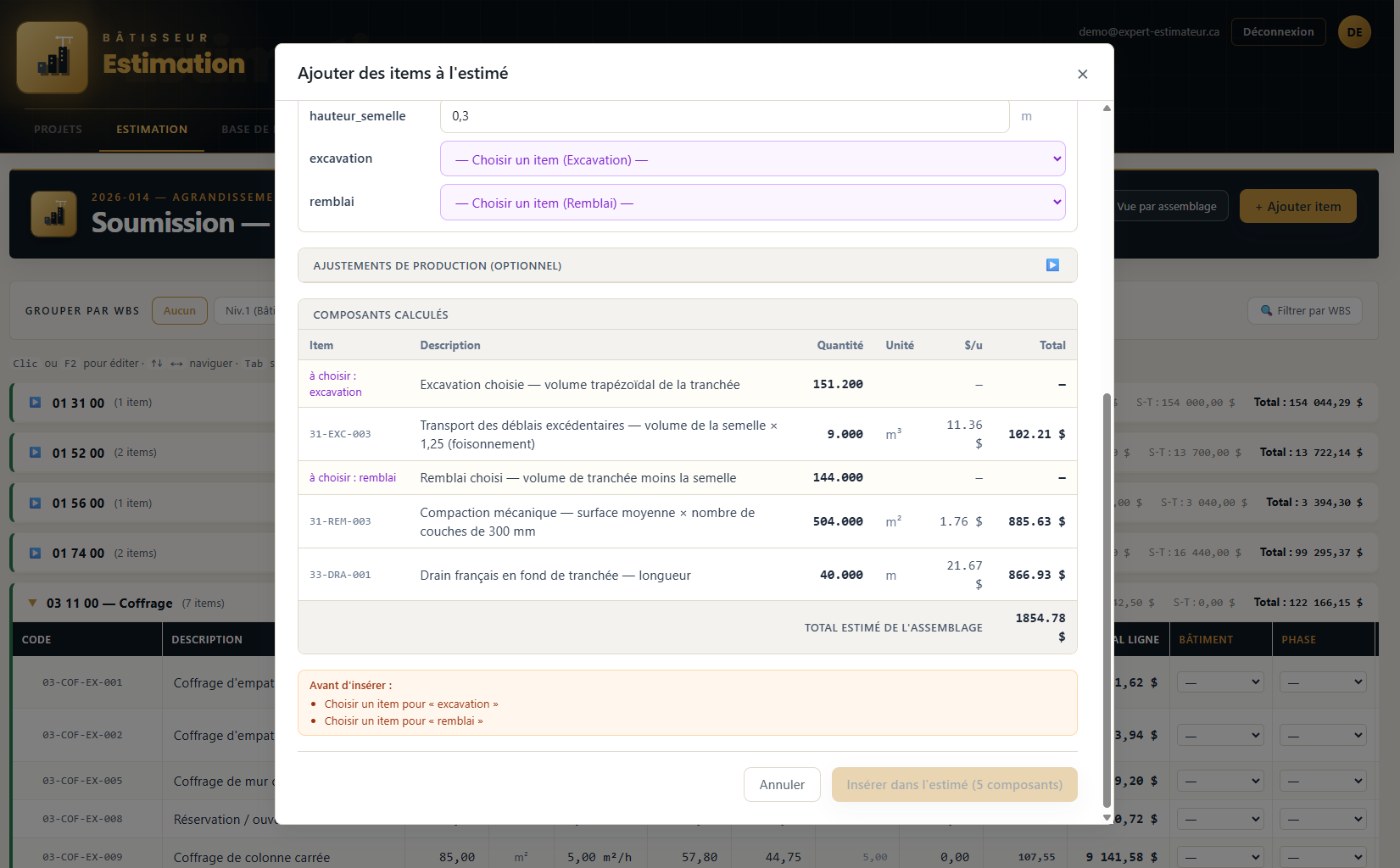Click the dialog scrollbar down arrow
The width and height of the screenshot is (1400, 868).
pyautogui.click(x=1106, y=817)
